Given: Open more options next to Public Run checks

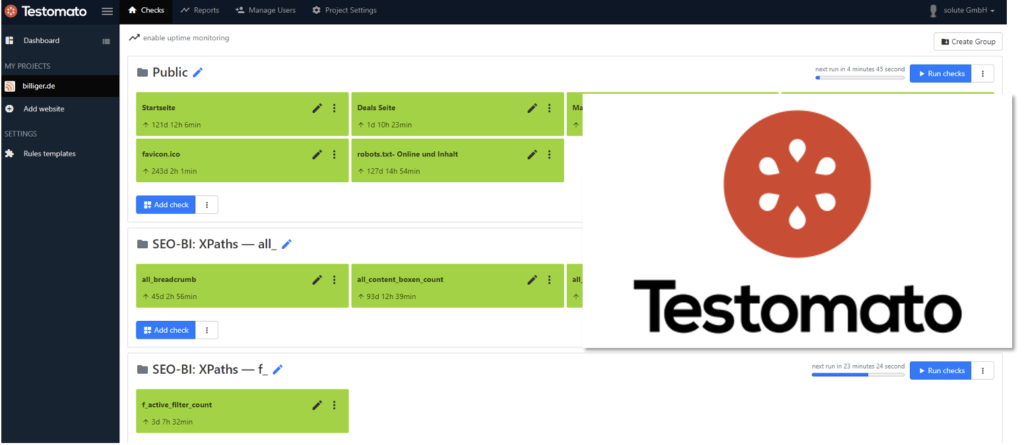Looking at the screenshot, I should point(983,74).
